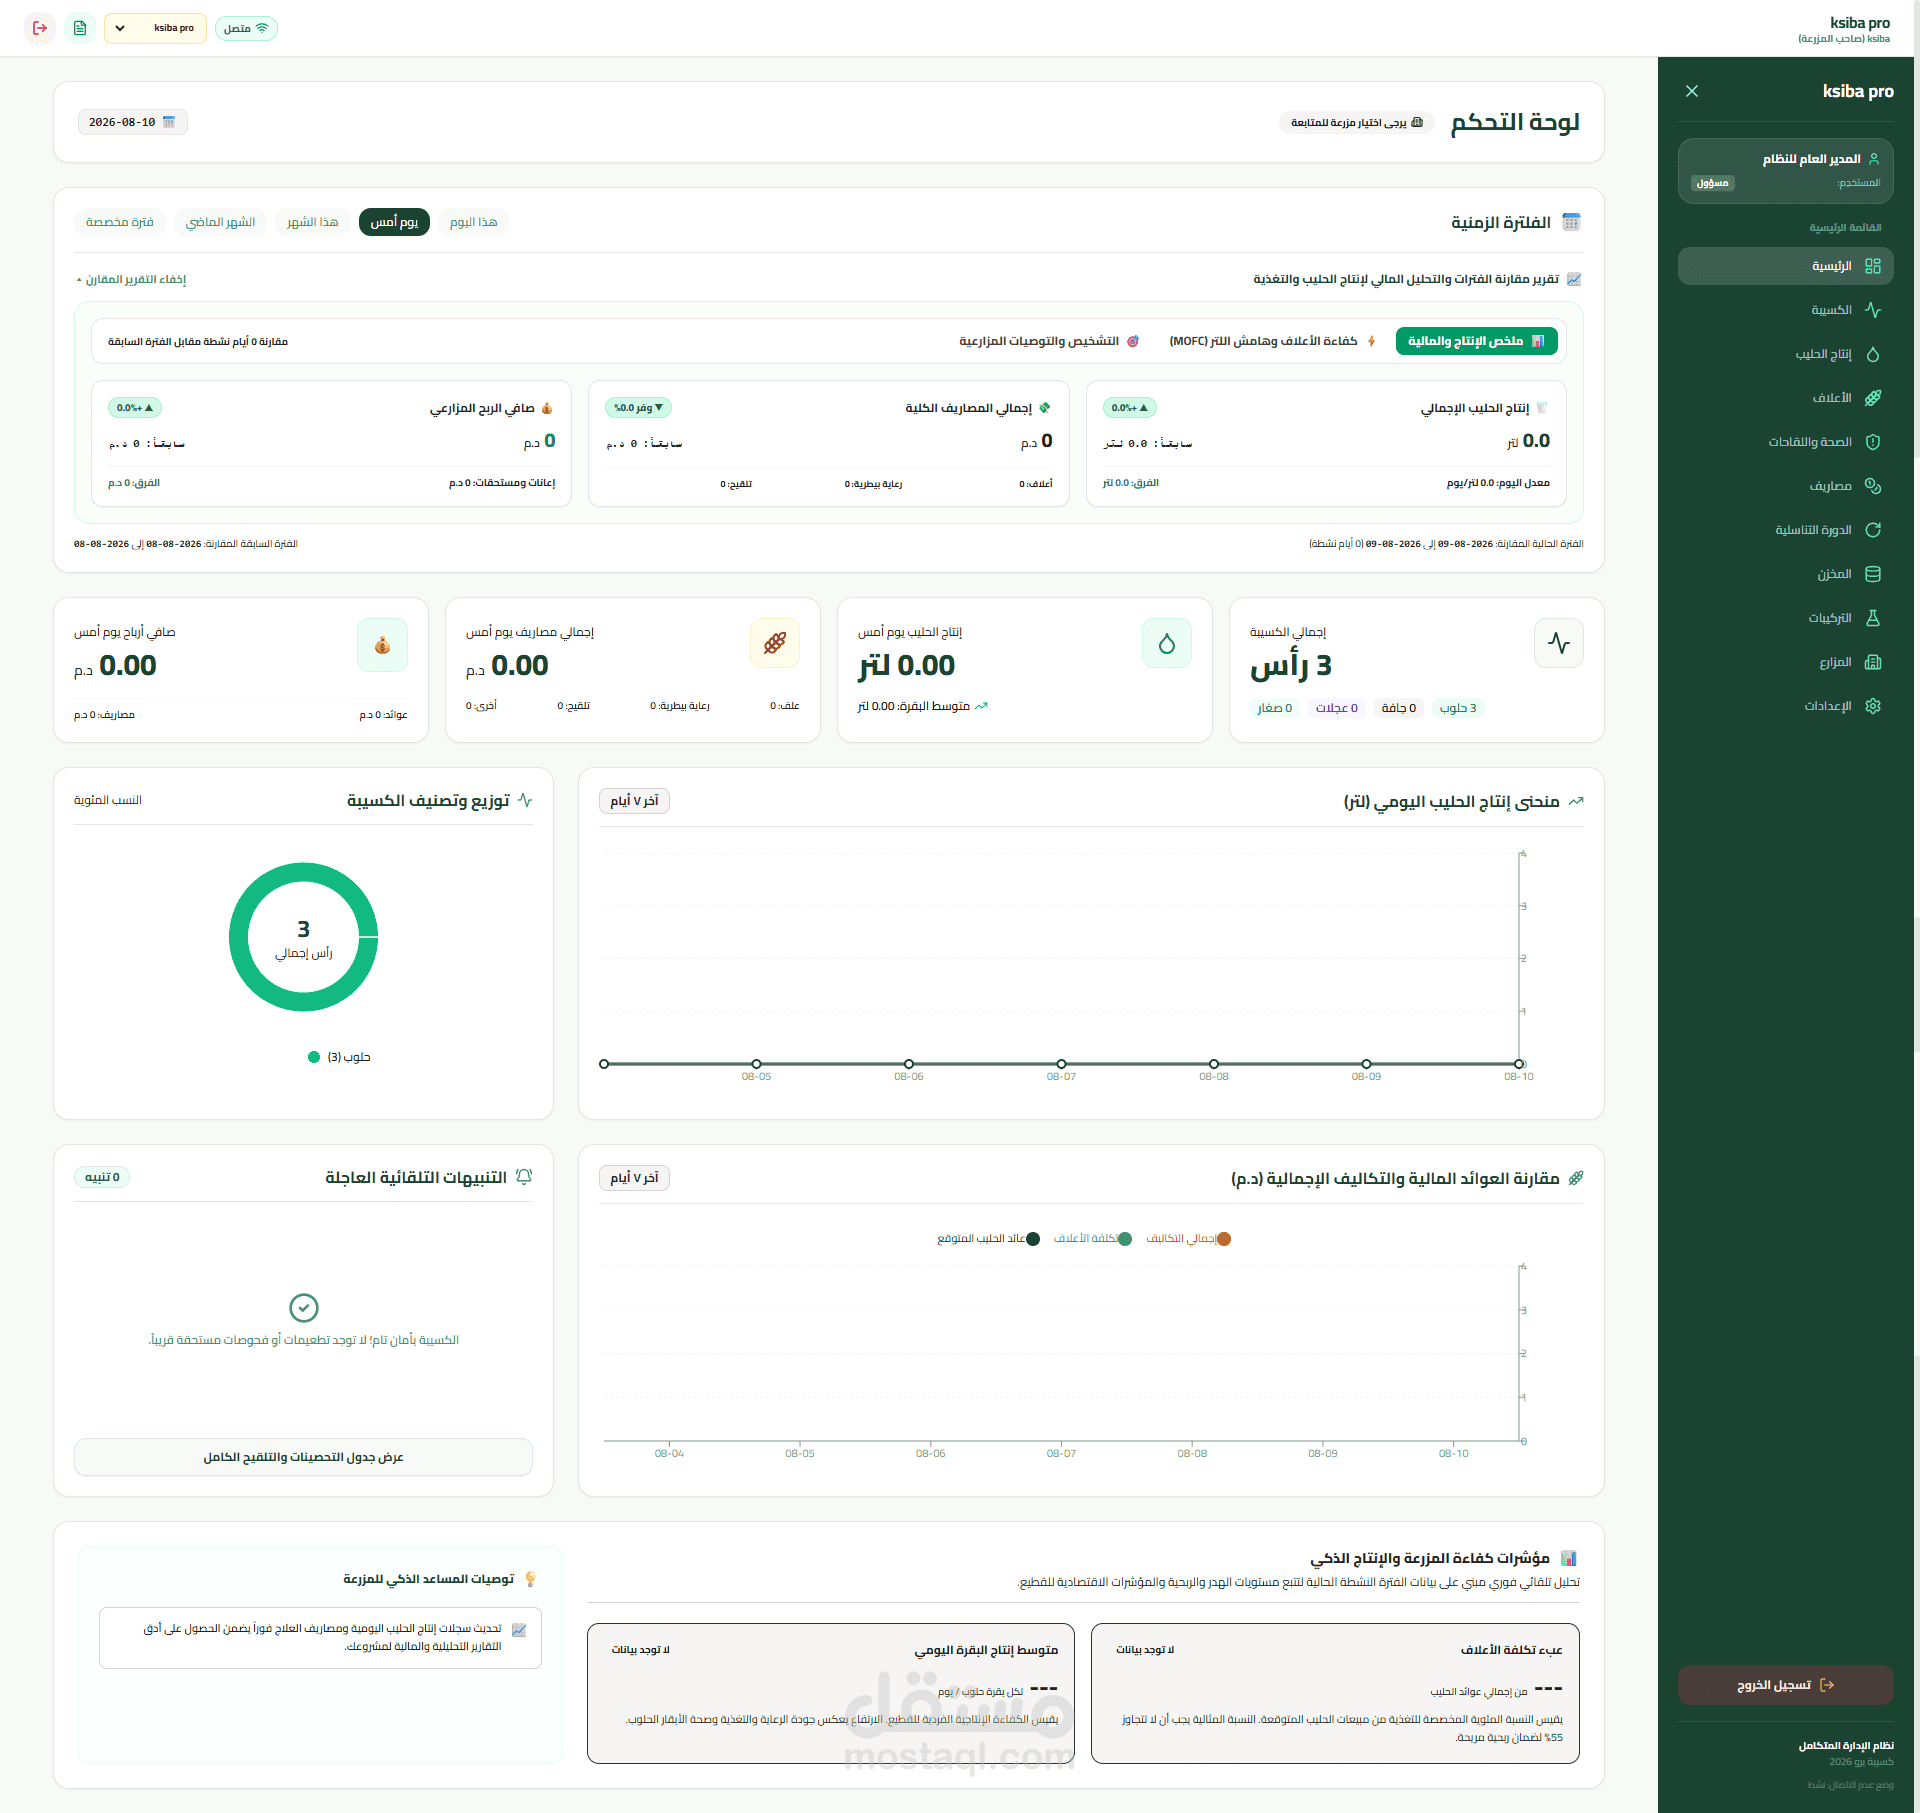Open إنتاج الحليب in the sidebar
1920x1813 pixels.
coord(1785,354)
